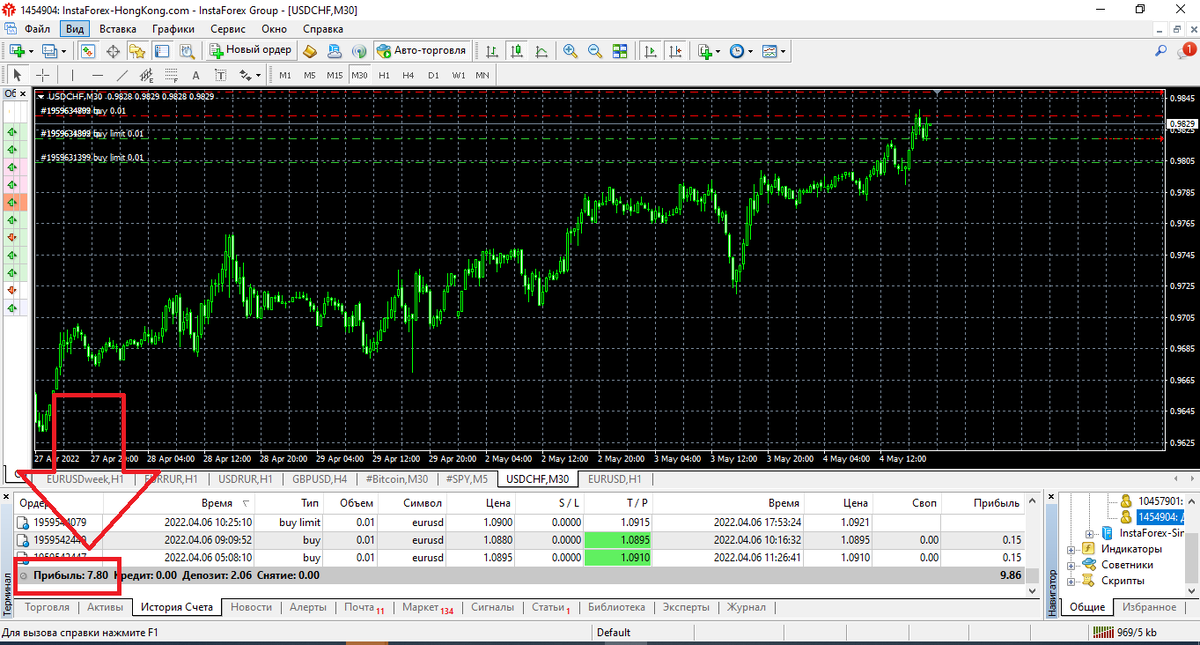The width and height of the screenshot is (1200, 645).
Task: Switch chart to candlestick mode
Action: click(x=517, y=51)
